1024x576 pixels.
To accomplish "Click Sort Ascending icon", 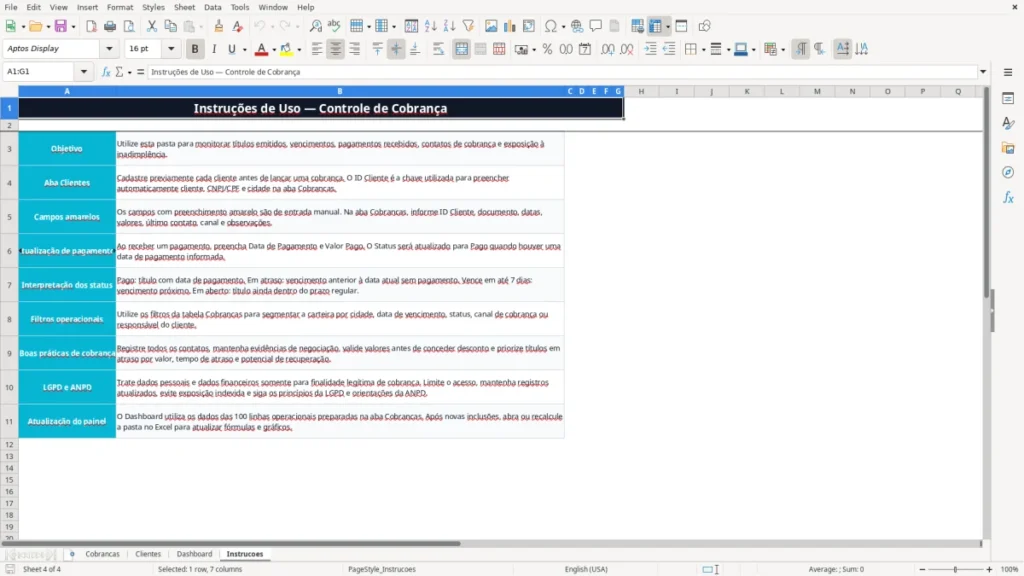I will [x=430, y=26].
